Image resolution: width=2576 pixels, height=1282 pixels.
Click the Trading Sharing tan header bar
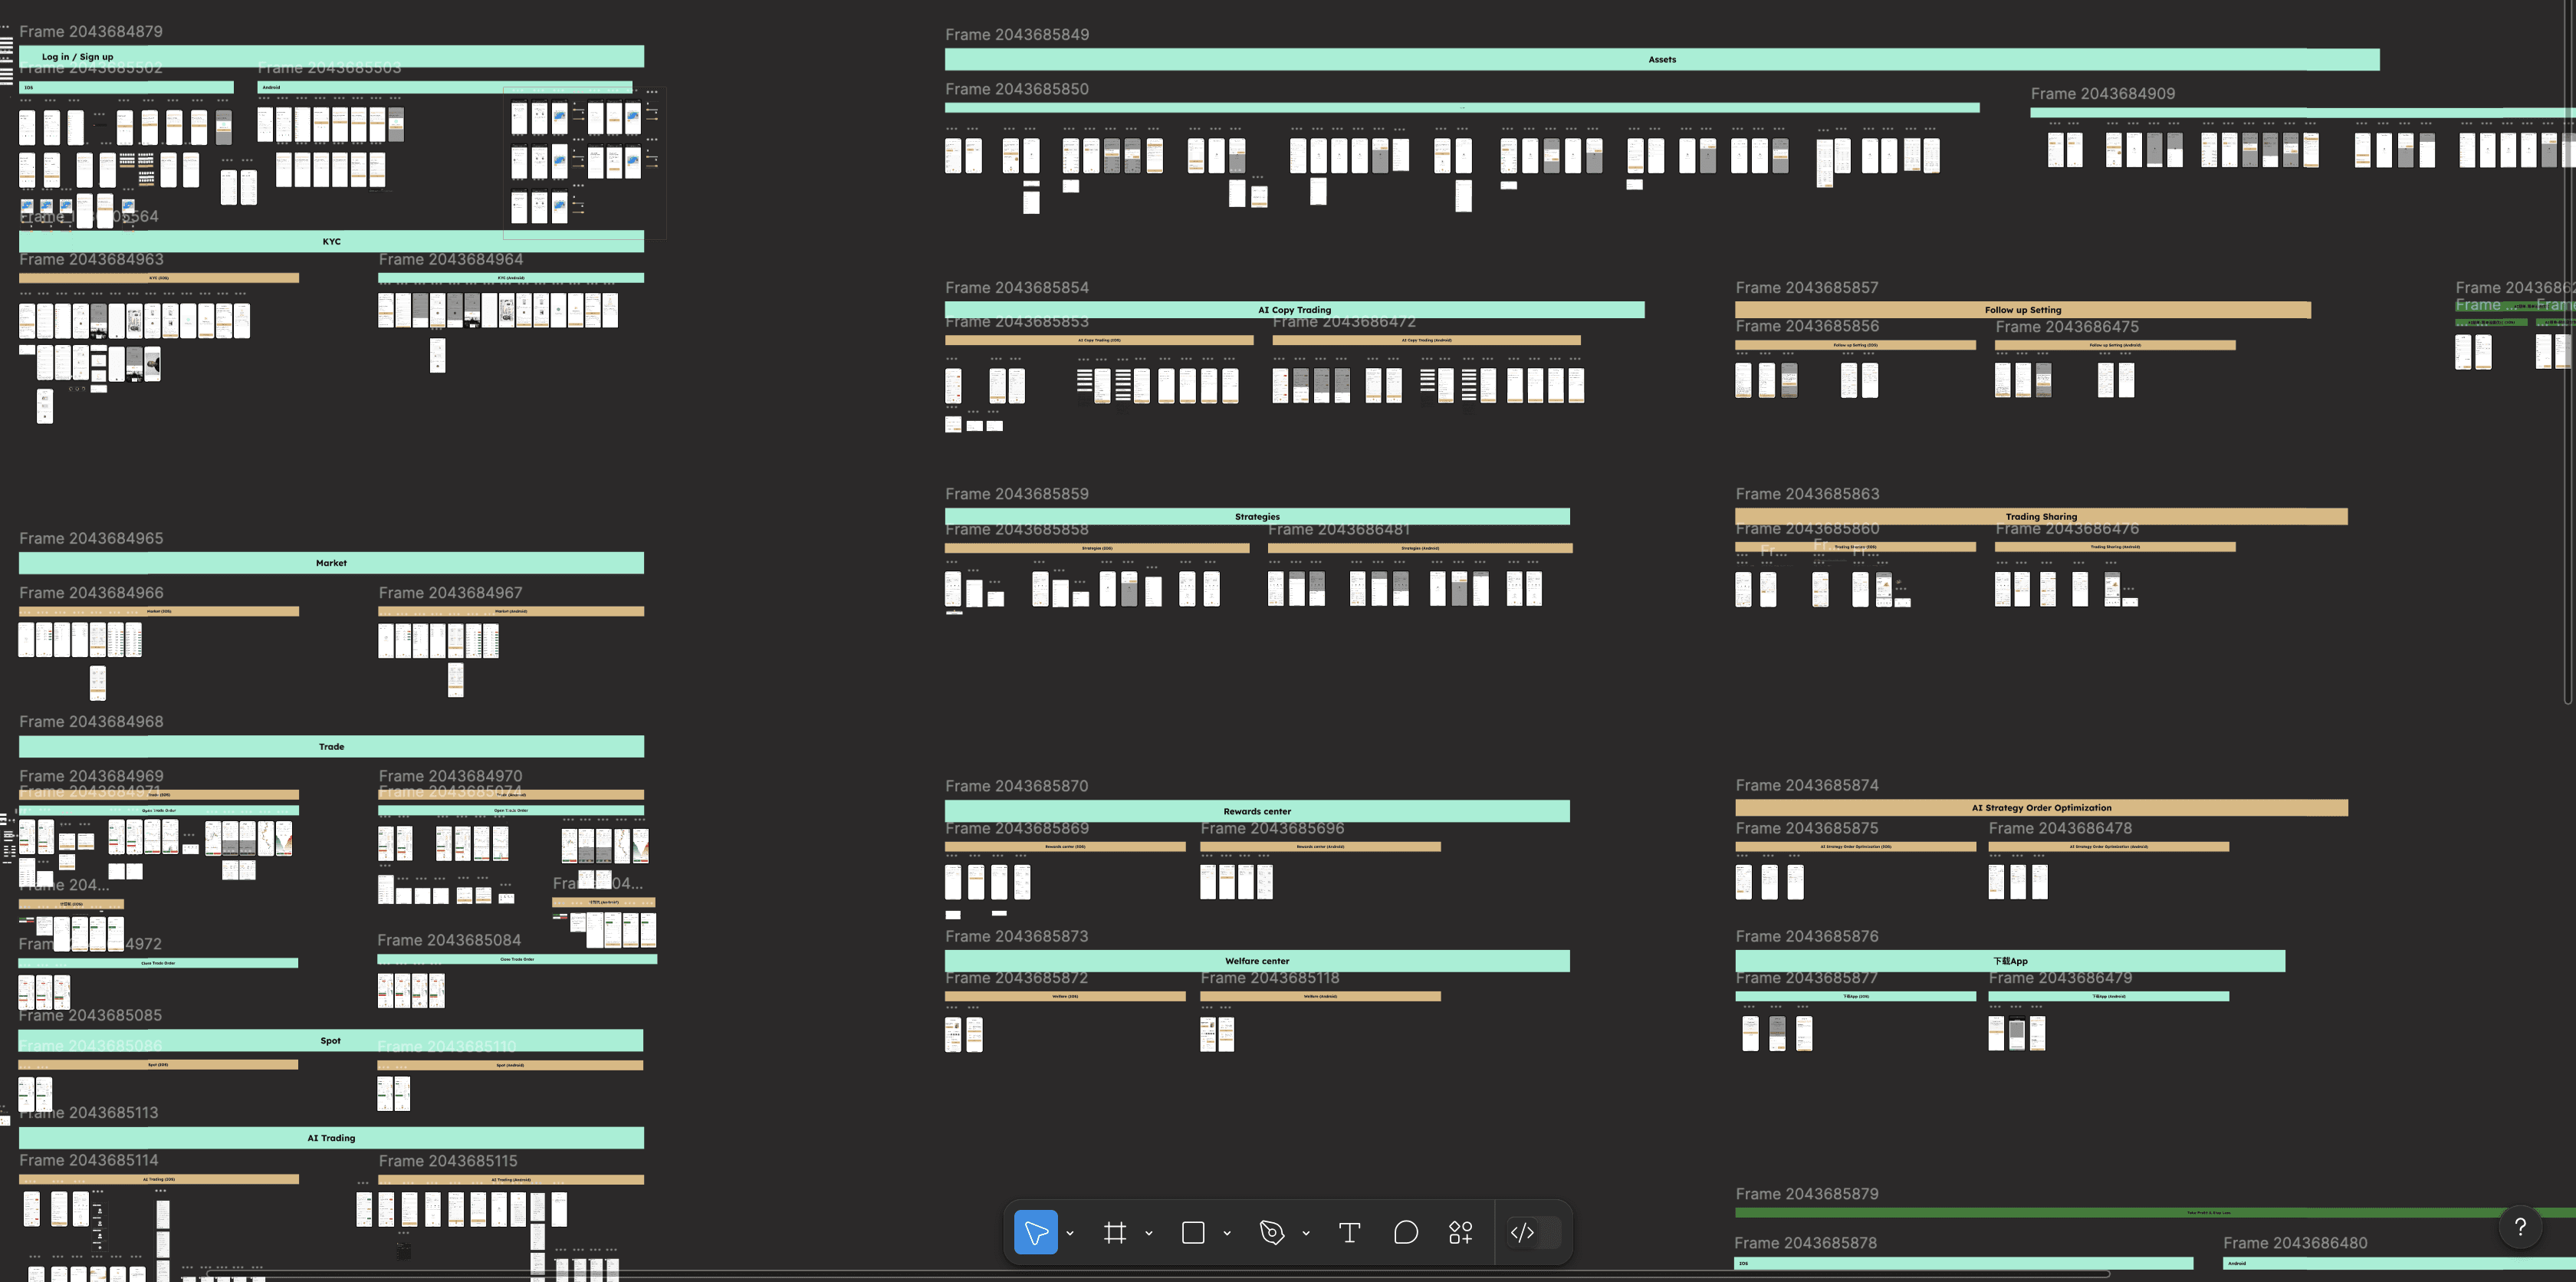pyautogui.click(x=2040, y=517)
